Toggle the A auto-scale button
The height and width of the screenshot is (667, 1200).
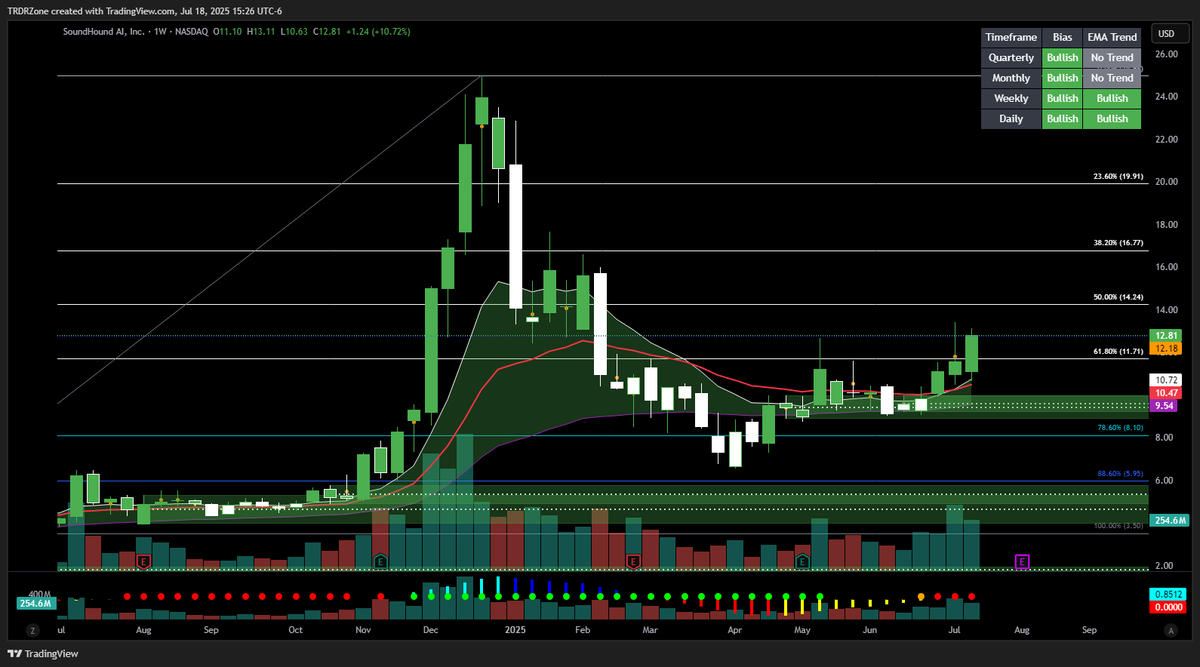[x=1170, y=631]
